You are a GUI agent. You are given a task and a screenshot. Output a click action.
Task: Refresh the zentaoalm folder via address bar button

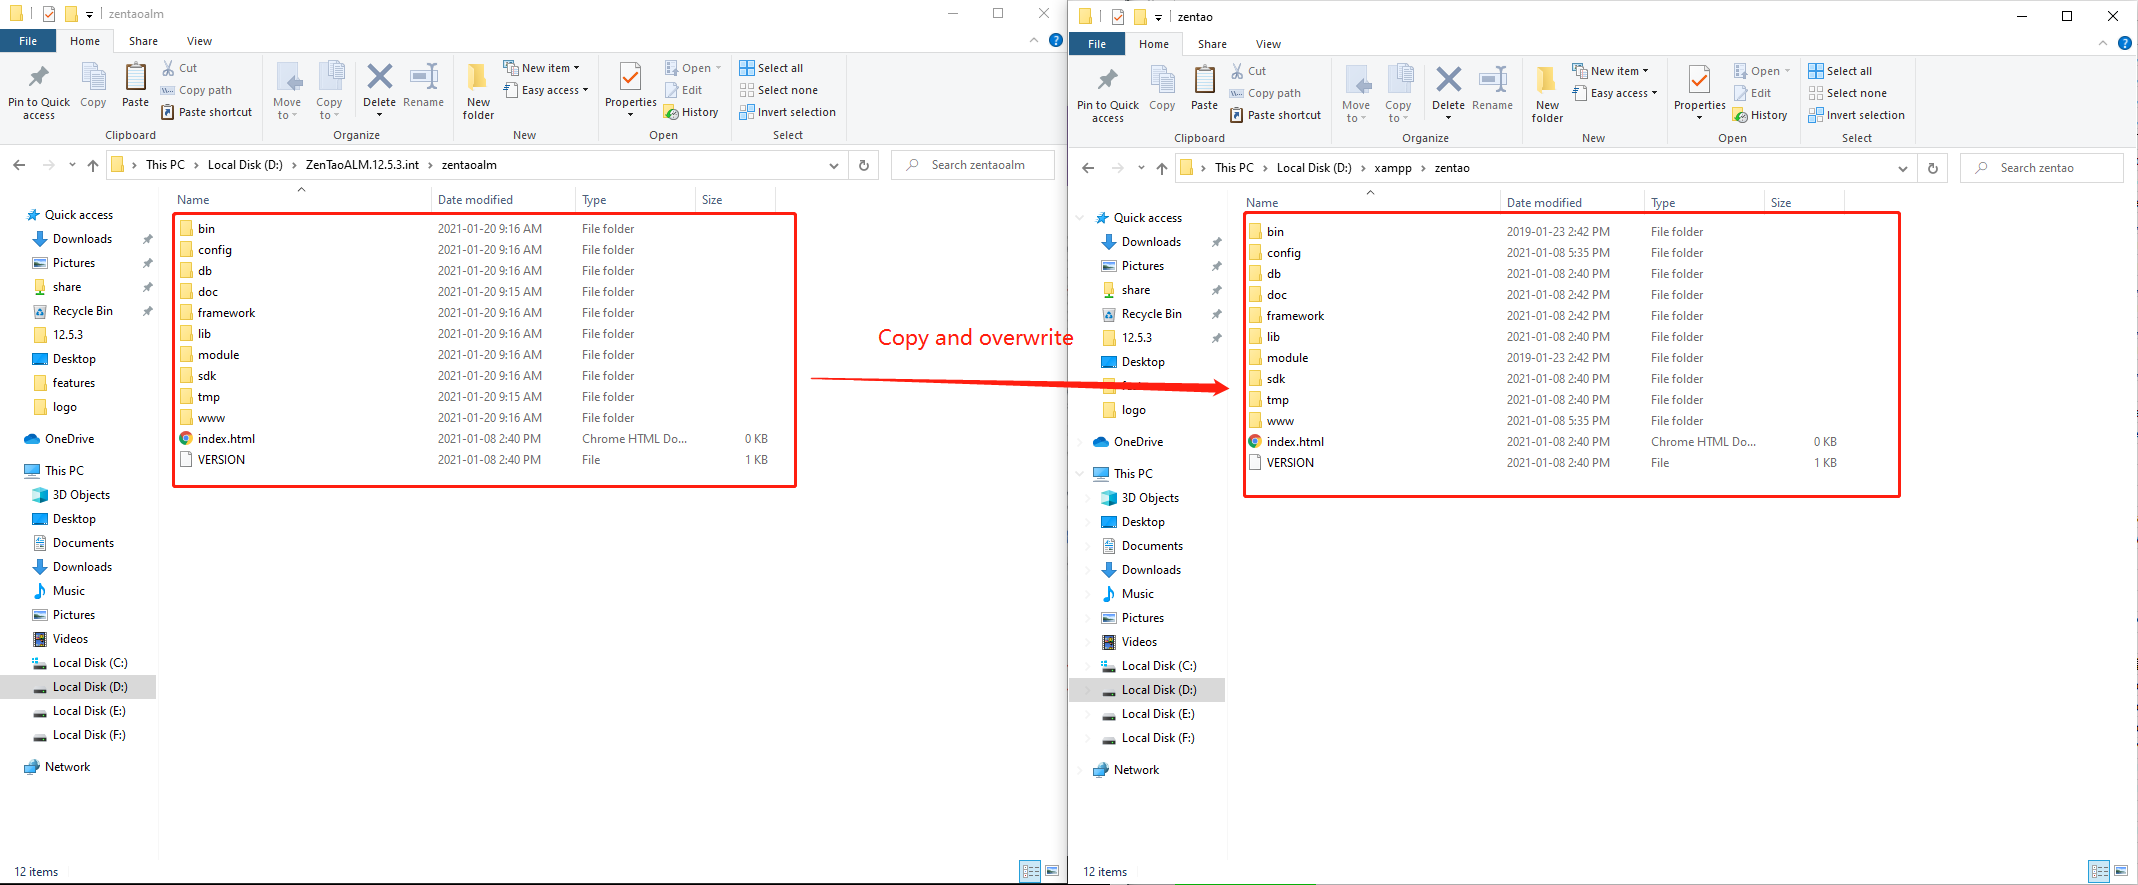[x=864, y=165]
